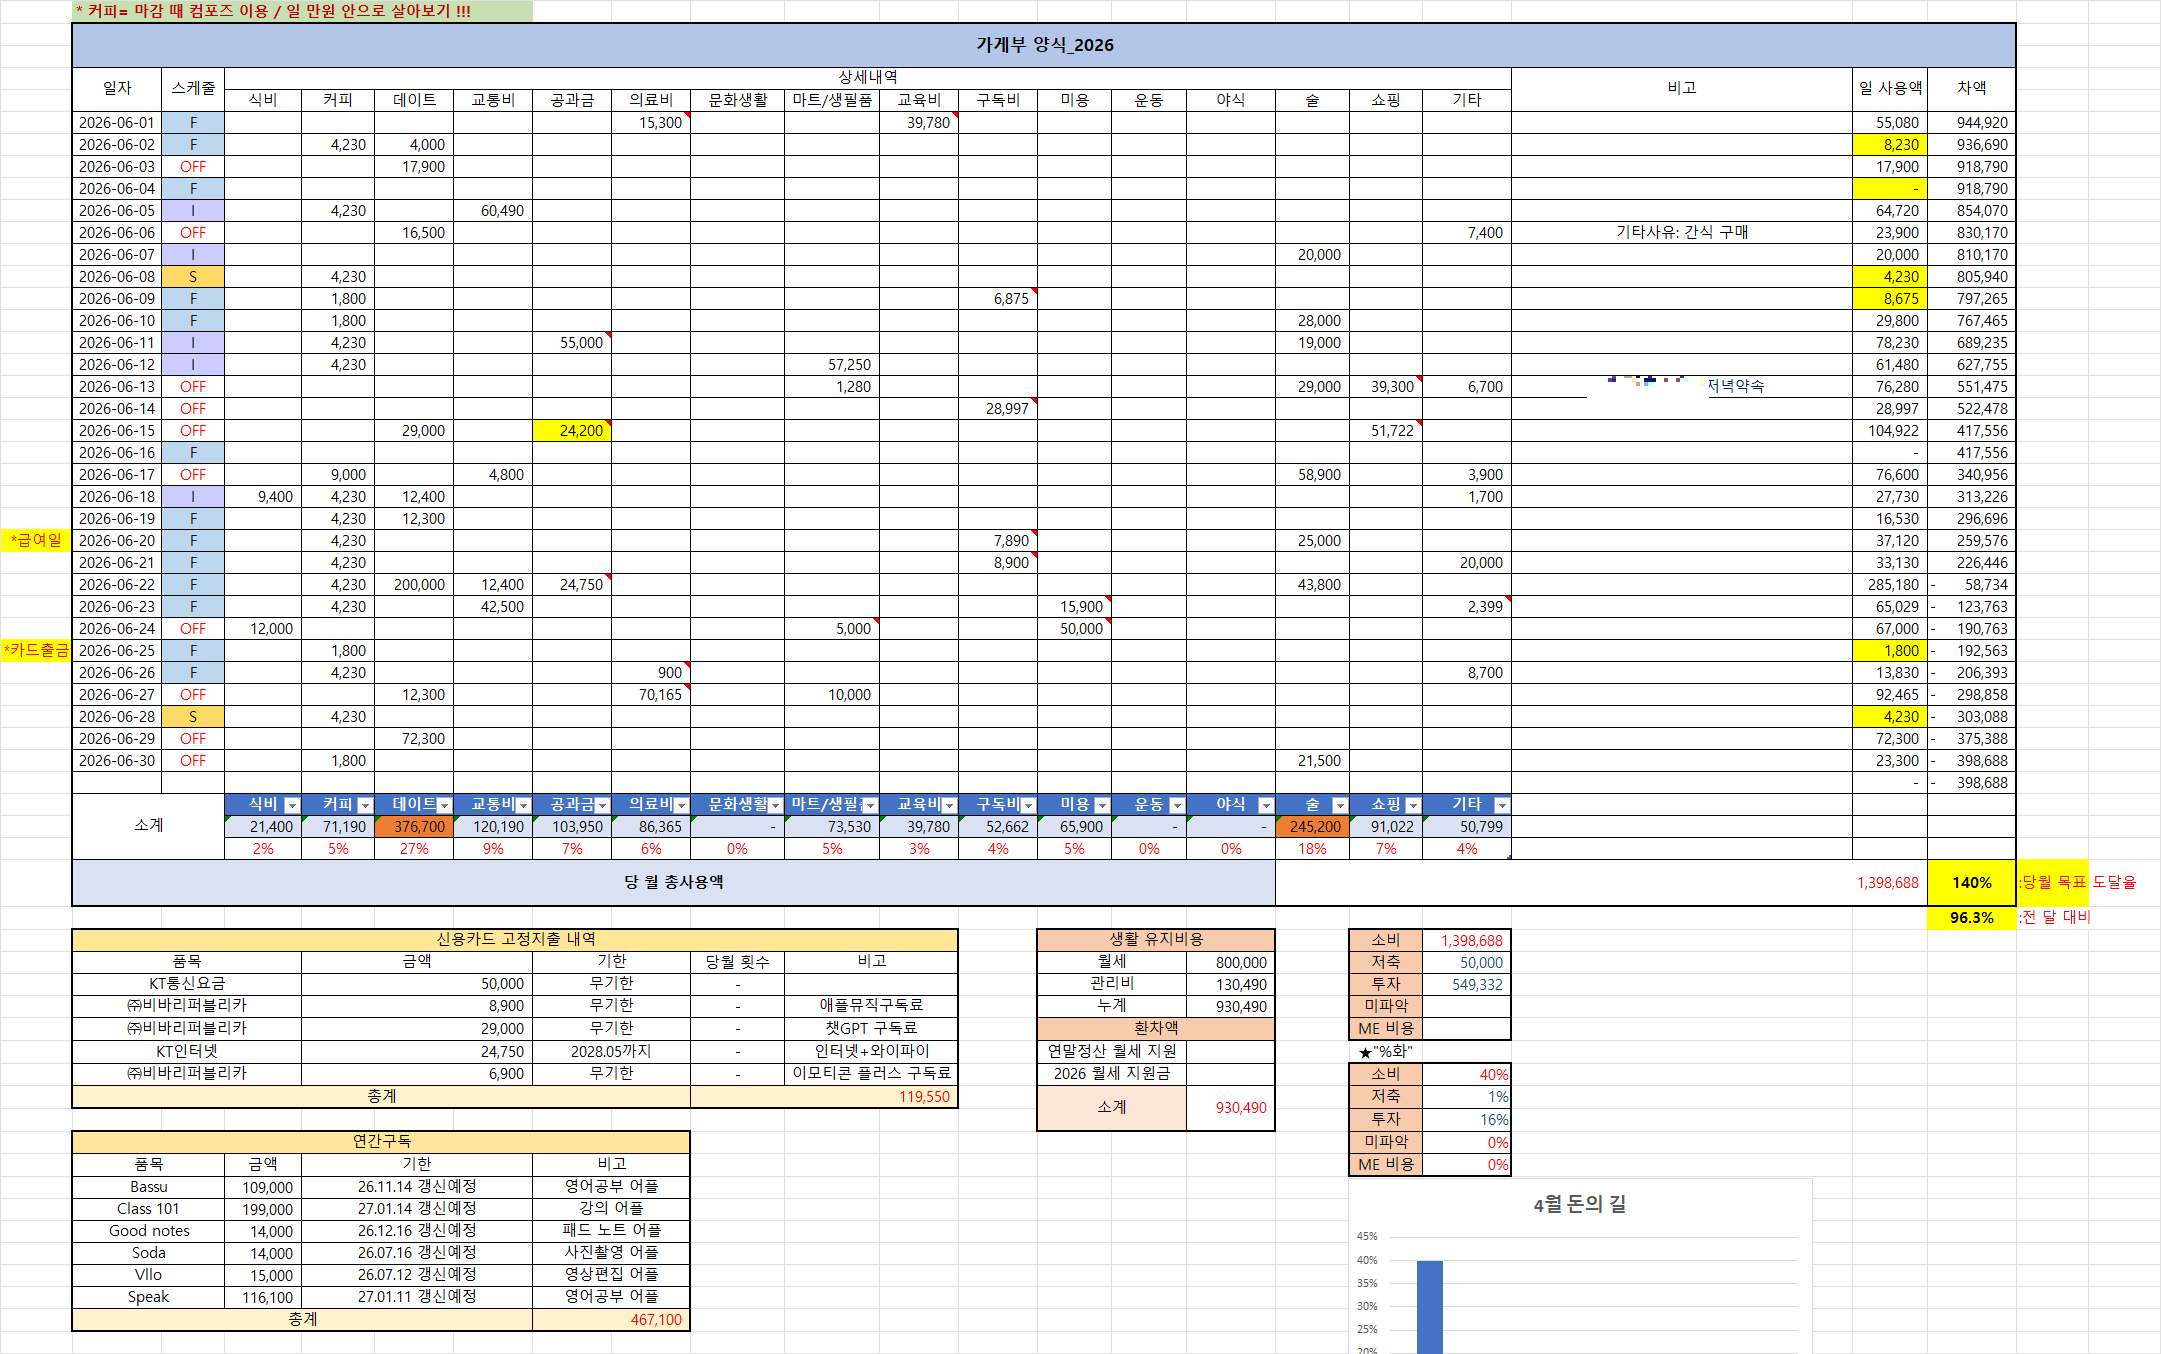Select the 저녁약속 note cell
The width and height of the screenshot is (2161, 1354).
[x=1682, y=386]
